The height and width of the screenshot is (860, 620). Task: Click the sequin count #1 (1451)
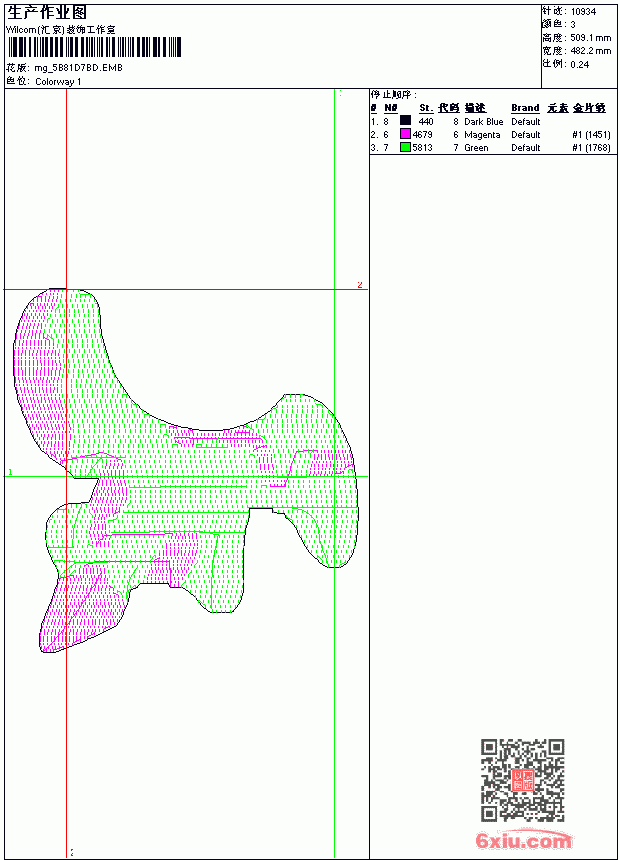coord(591,134)
